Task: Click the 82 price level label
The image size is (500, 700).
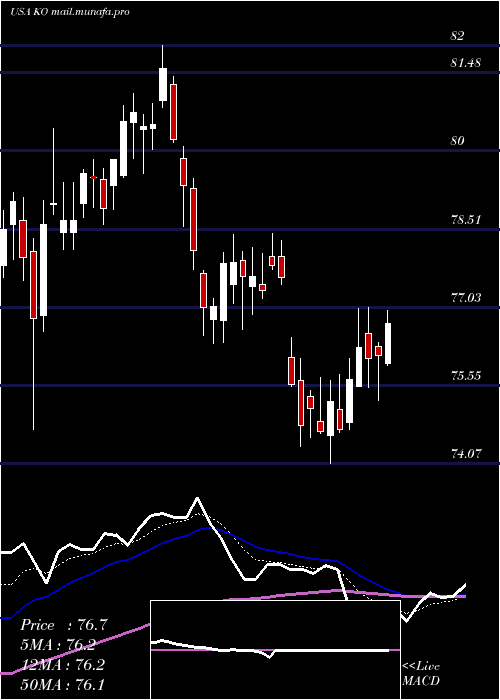Action: pyautogui.click(x=457, y=36)
